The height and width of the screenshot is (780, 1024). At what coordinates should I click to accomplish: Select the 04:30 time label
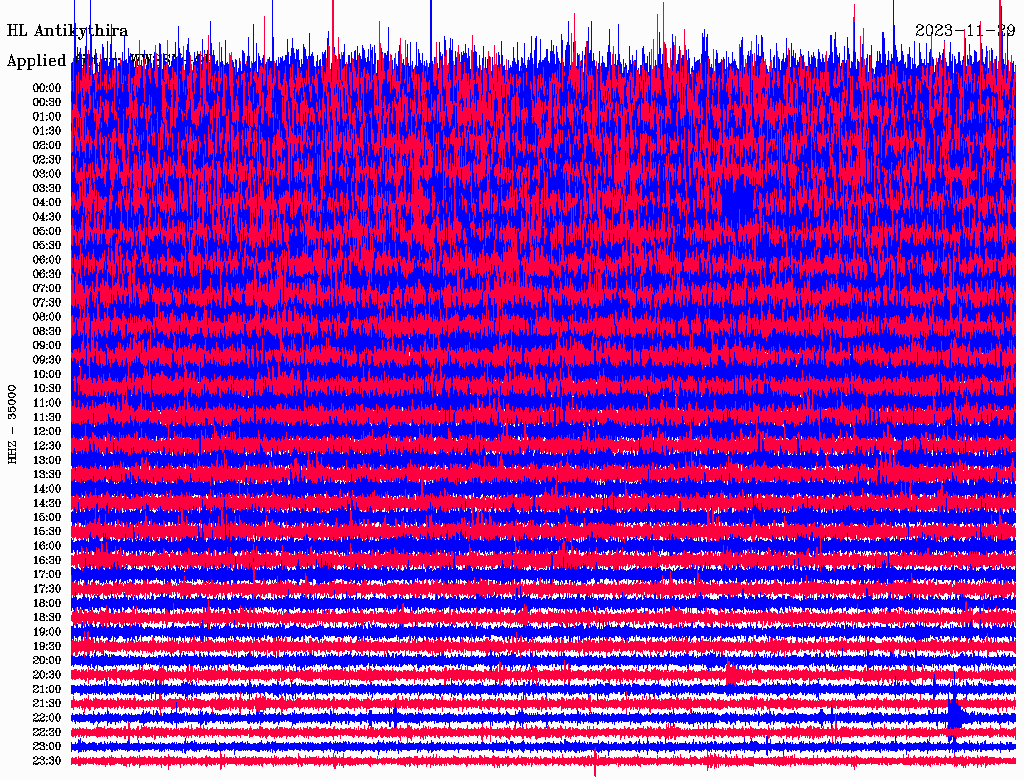click(x=47, y=217)
